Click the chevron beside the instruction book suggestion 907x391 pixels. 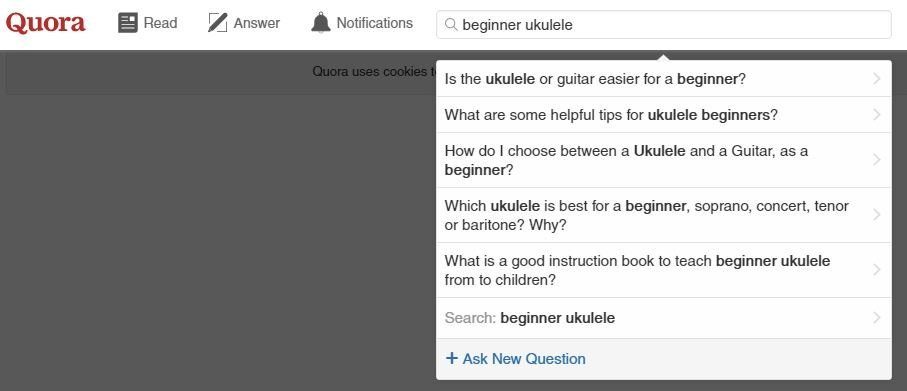(877, 270)
